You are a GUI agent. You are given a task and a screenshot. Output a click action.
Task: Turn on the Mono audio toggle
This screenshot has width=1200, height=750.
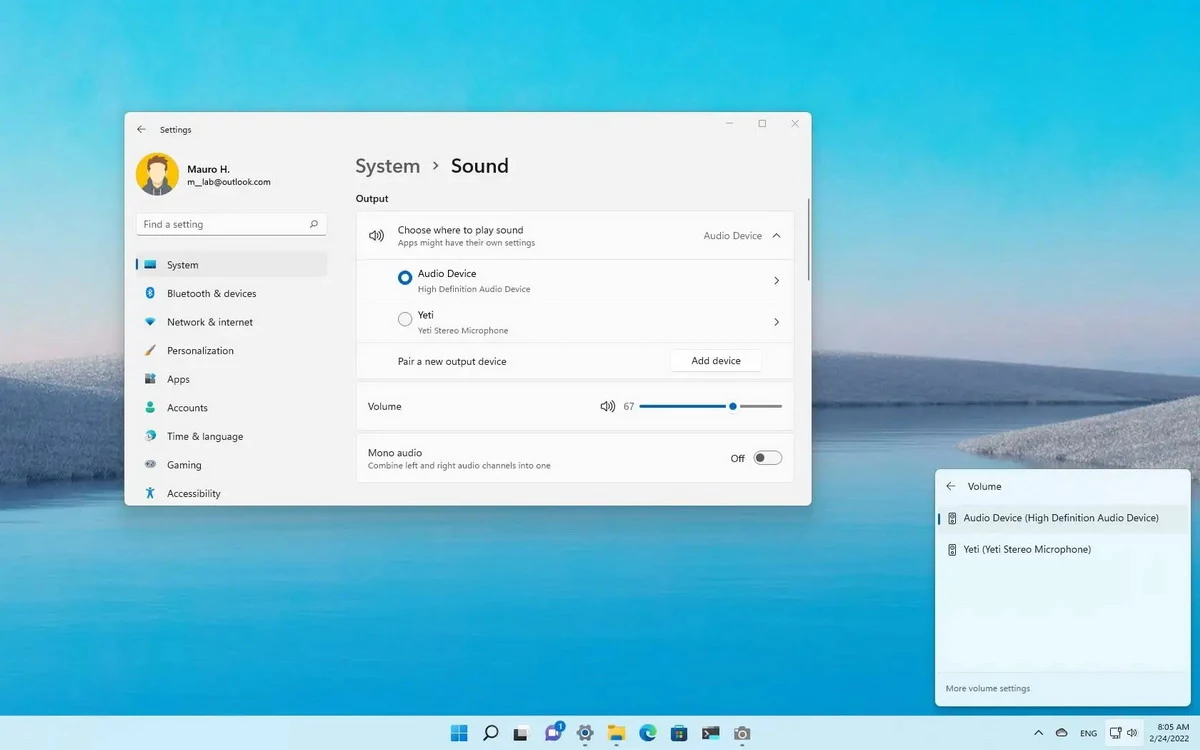point(767,458)
